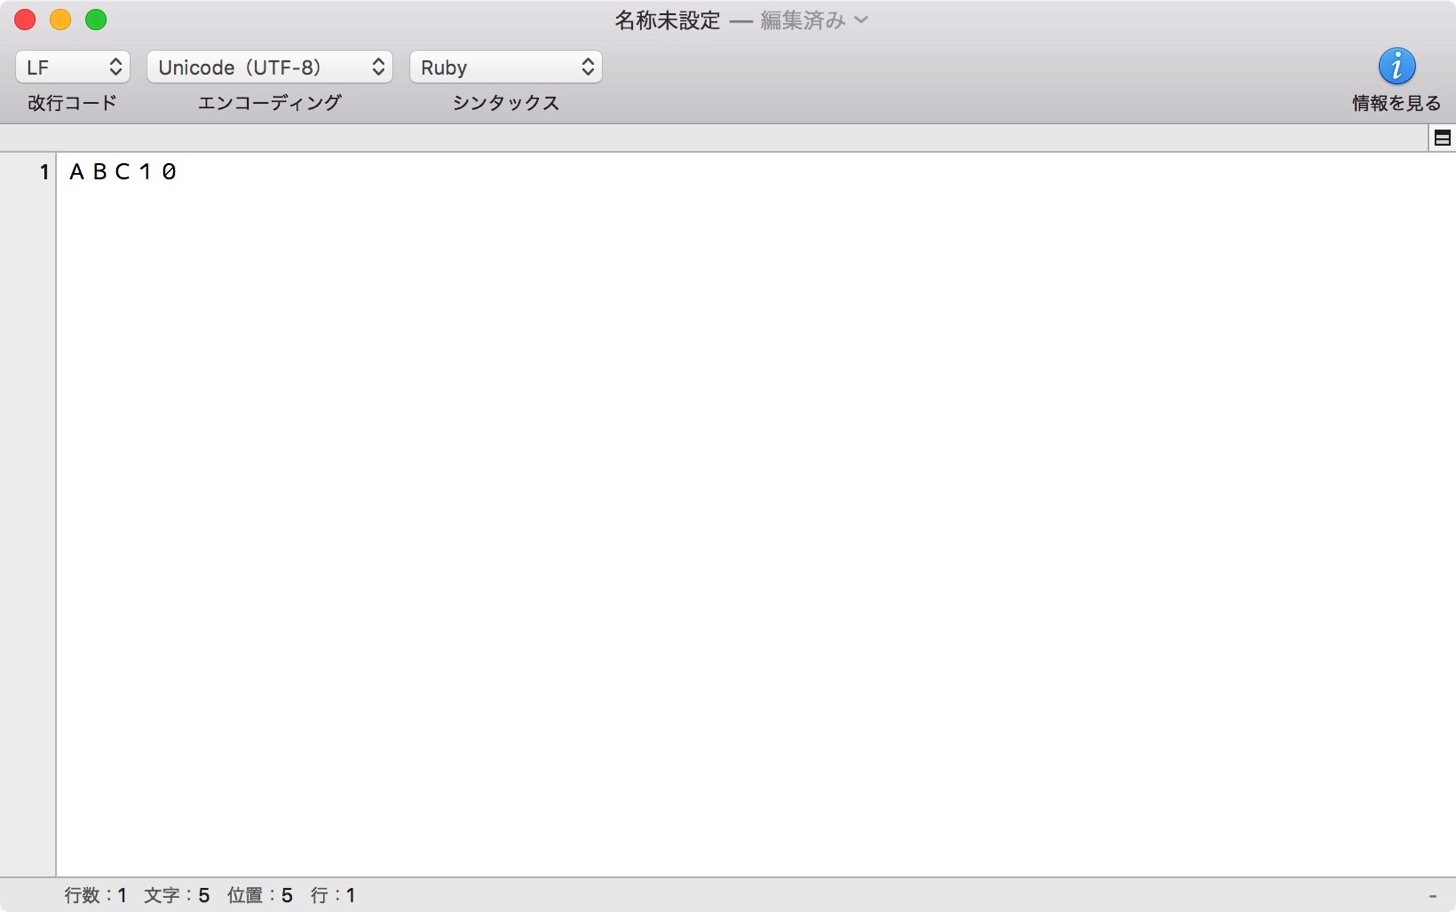This screenshot has width=1456, height=912.
Task: Open the Ruby syntax dropdown
Action: pos(506,67)
